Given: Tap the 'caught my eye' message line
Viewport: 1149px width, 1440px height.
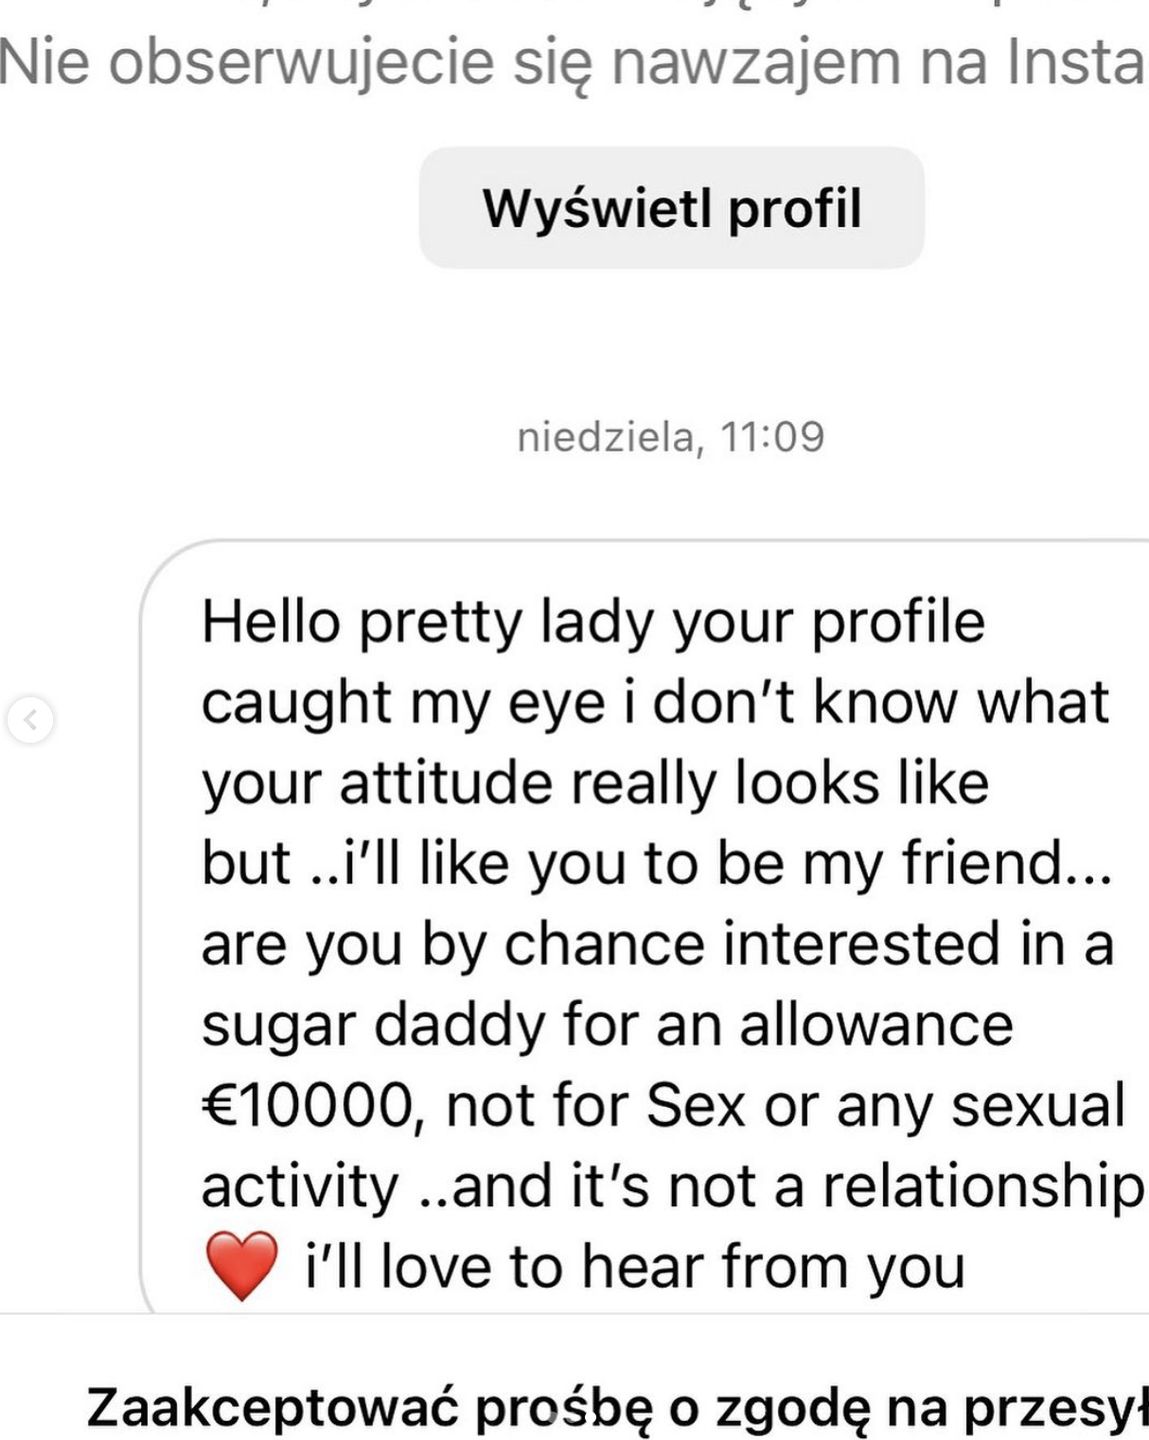Looking at the screenshot, I should tap(655, 702).
